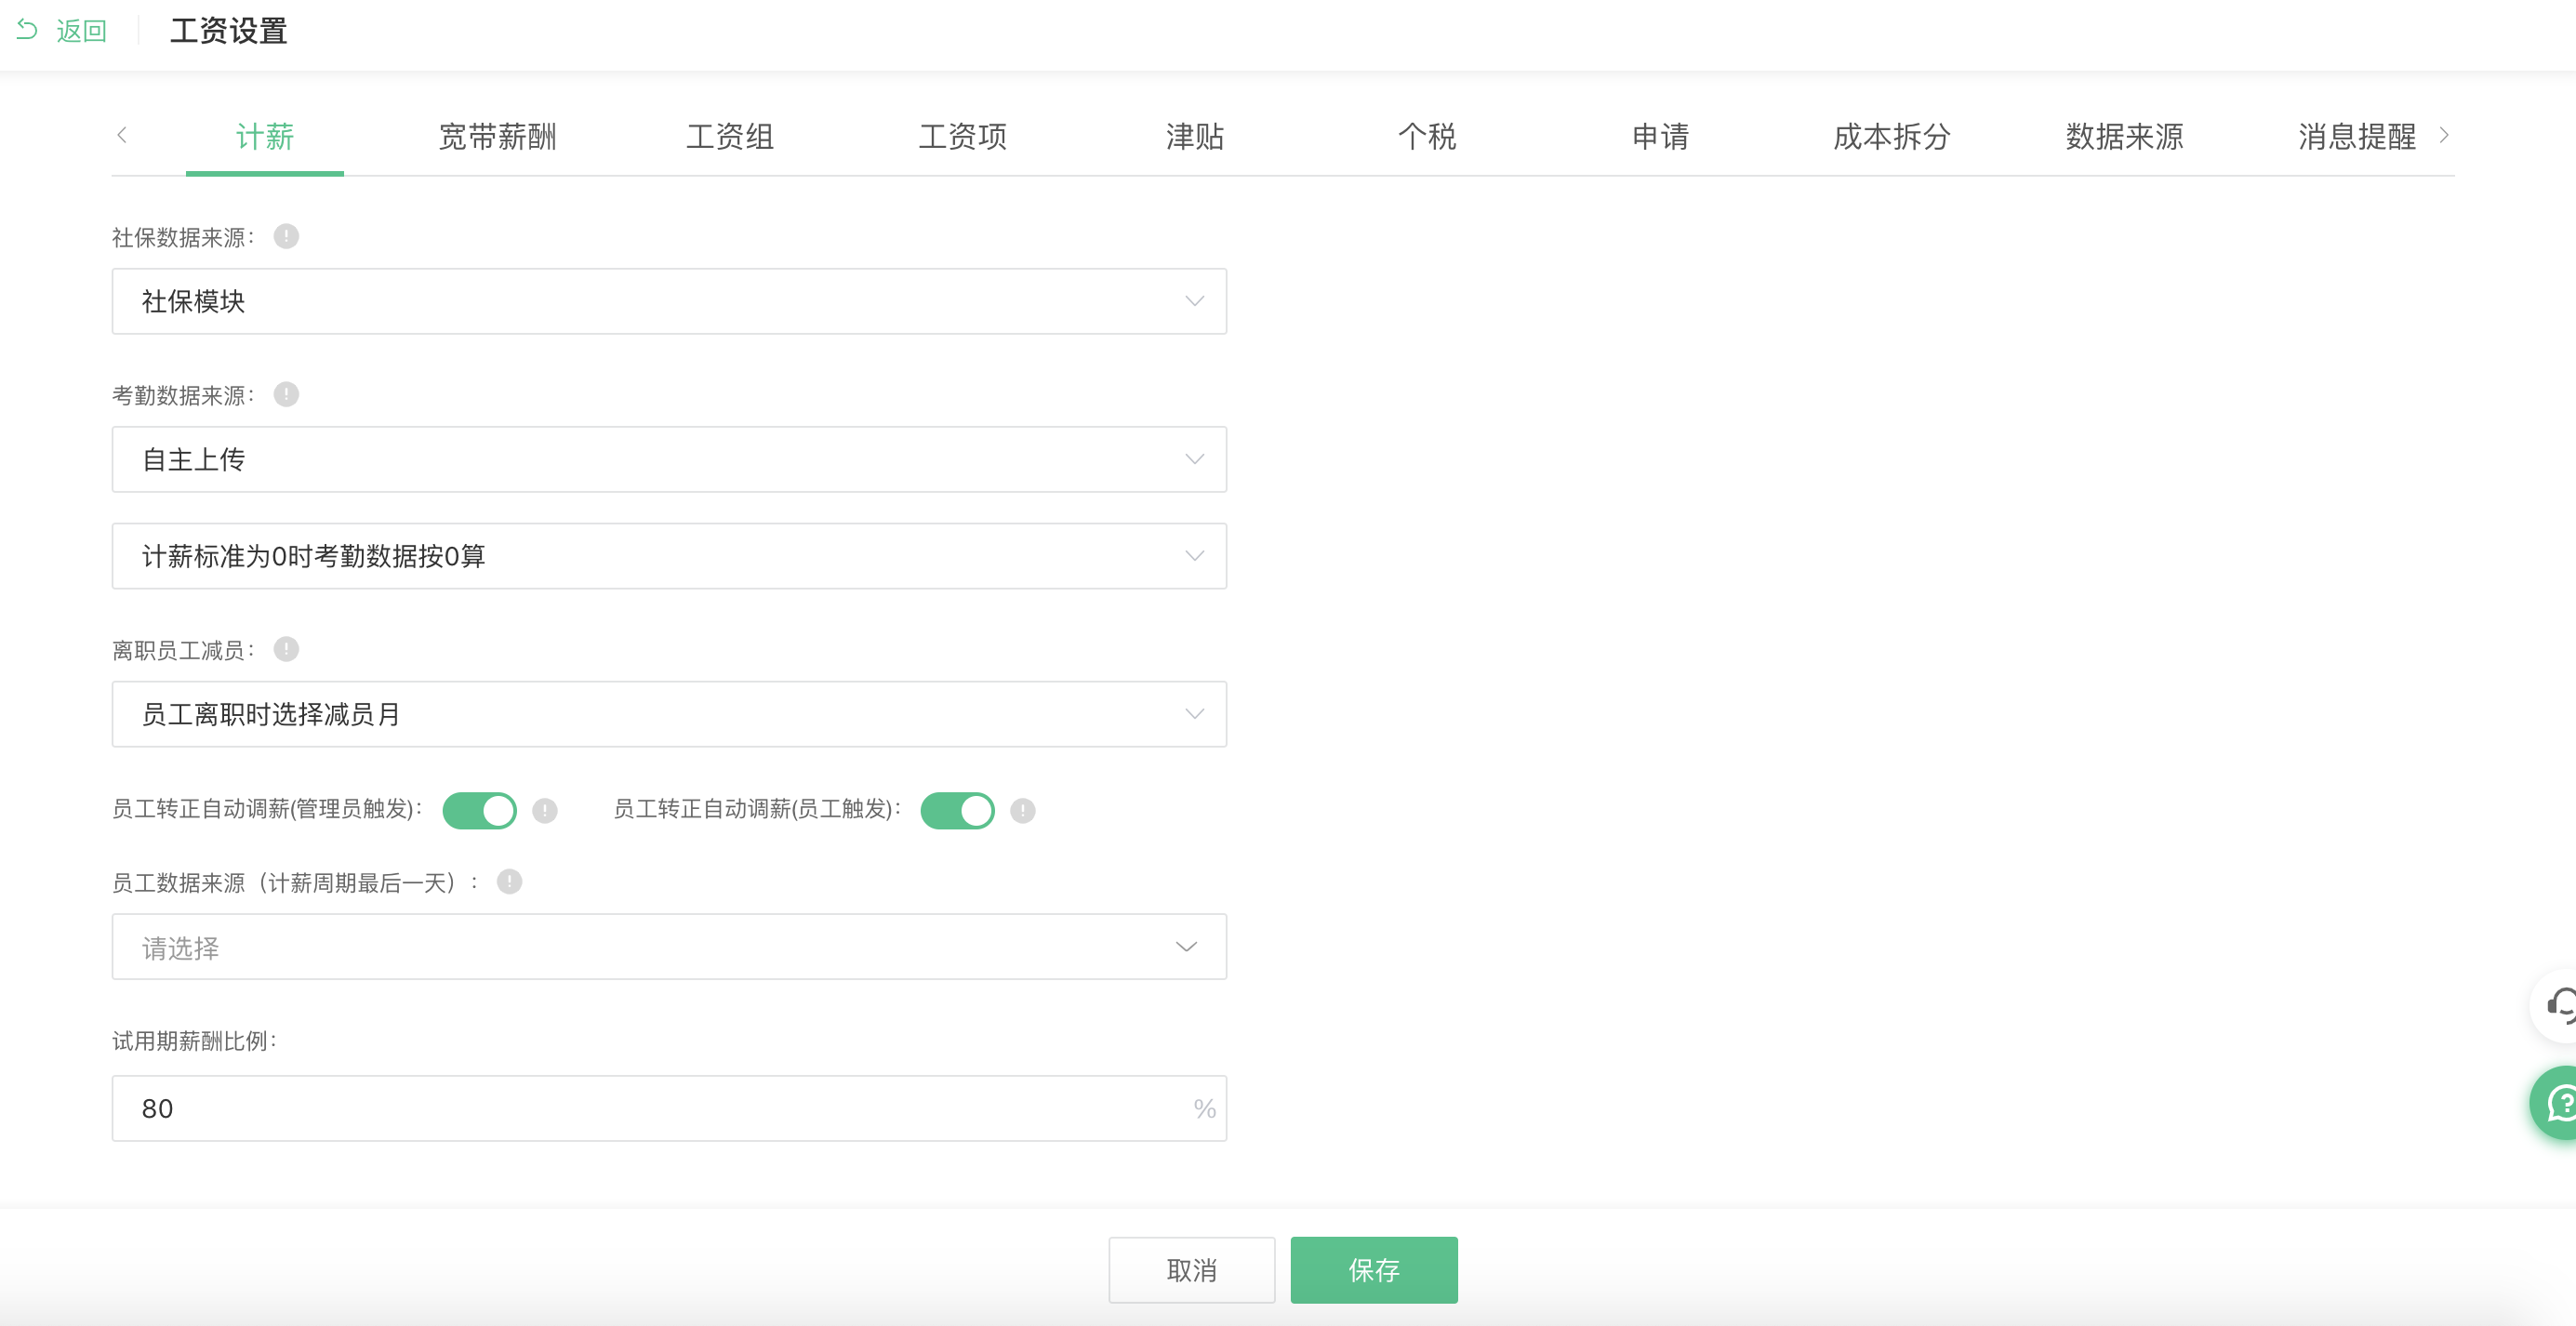2576x1326 pixels.
Task: Click the 试用期薪酬比例 label
Action: point(194,1041)
